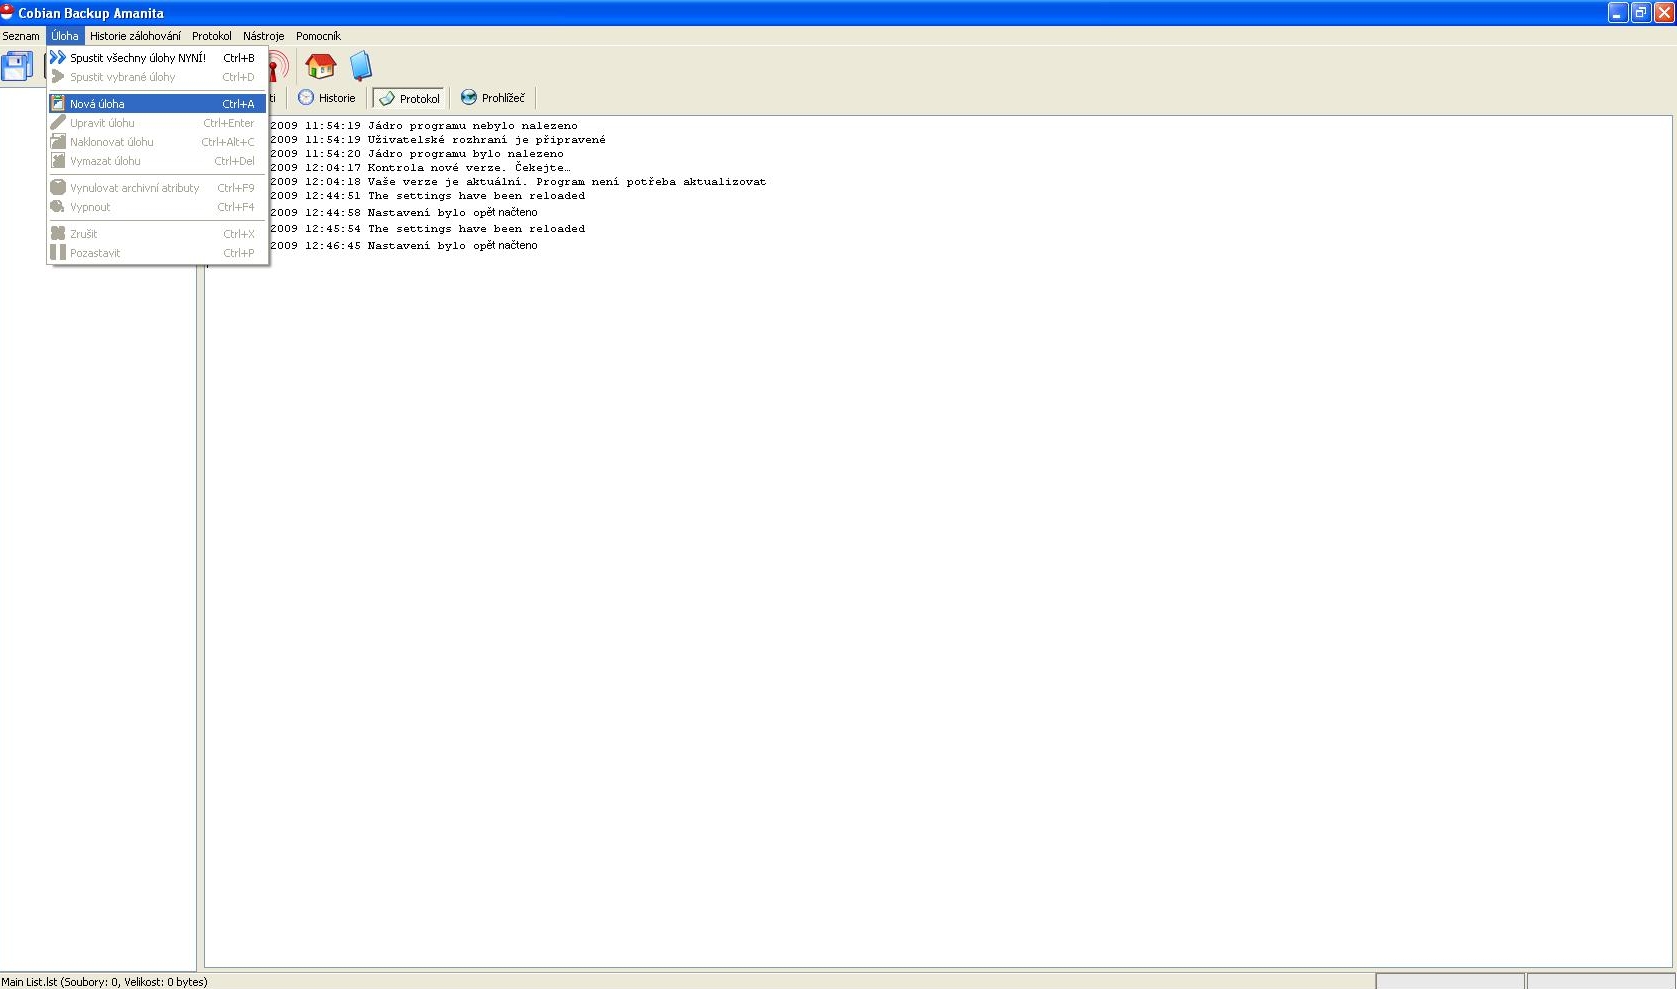Restore down the Cobian Backup window
The width and height of the screenshot is (1677, 989).
click(1641, 13)
